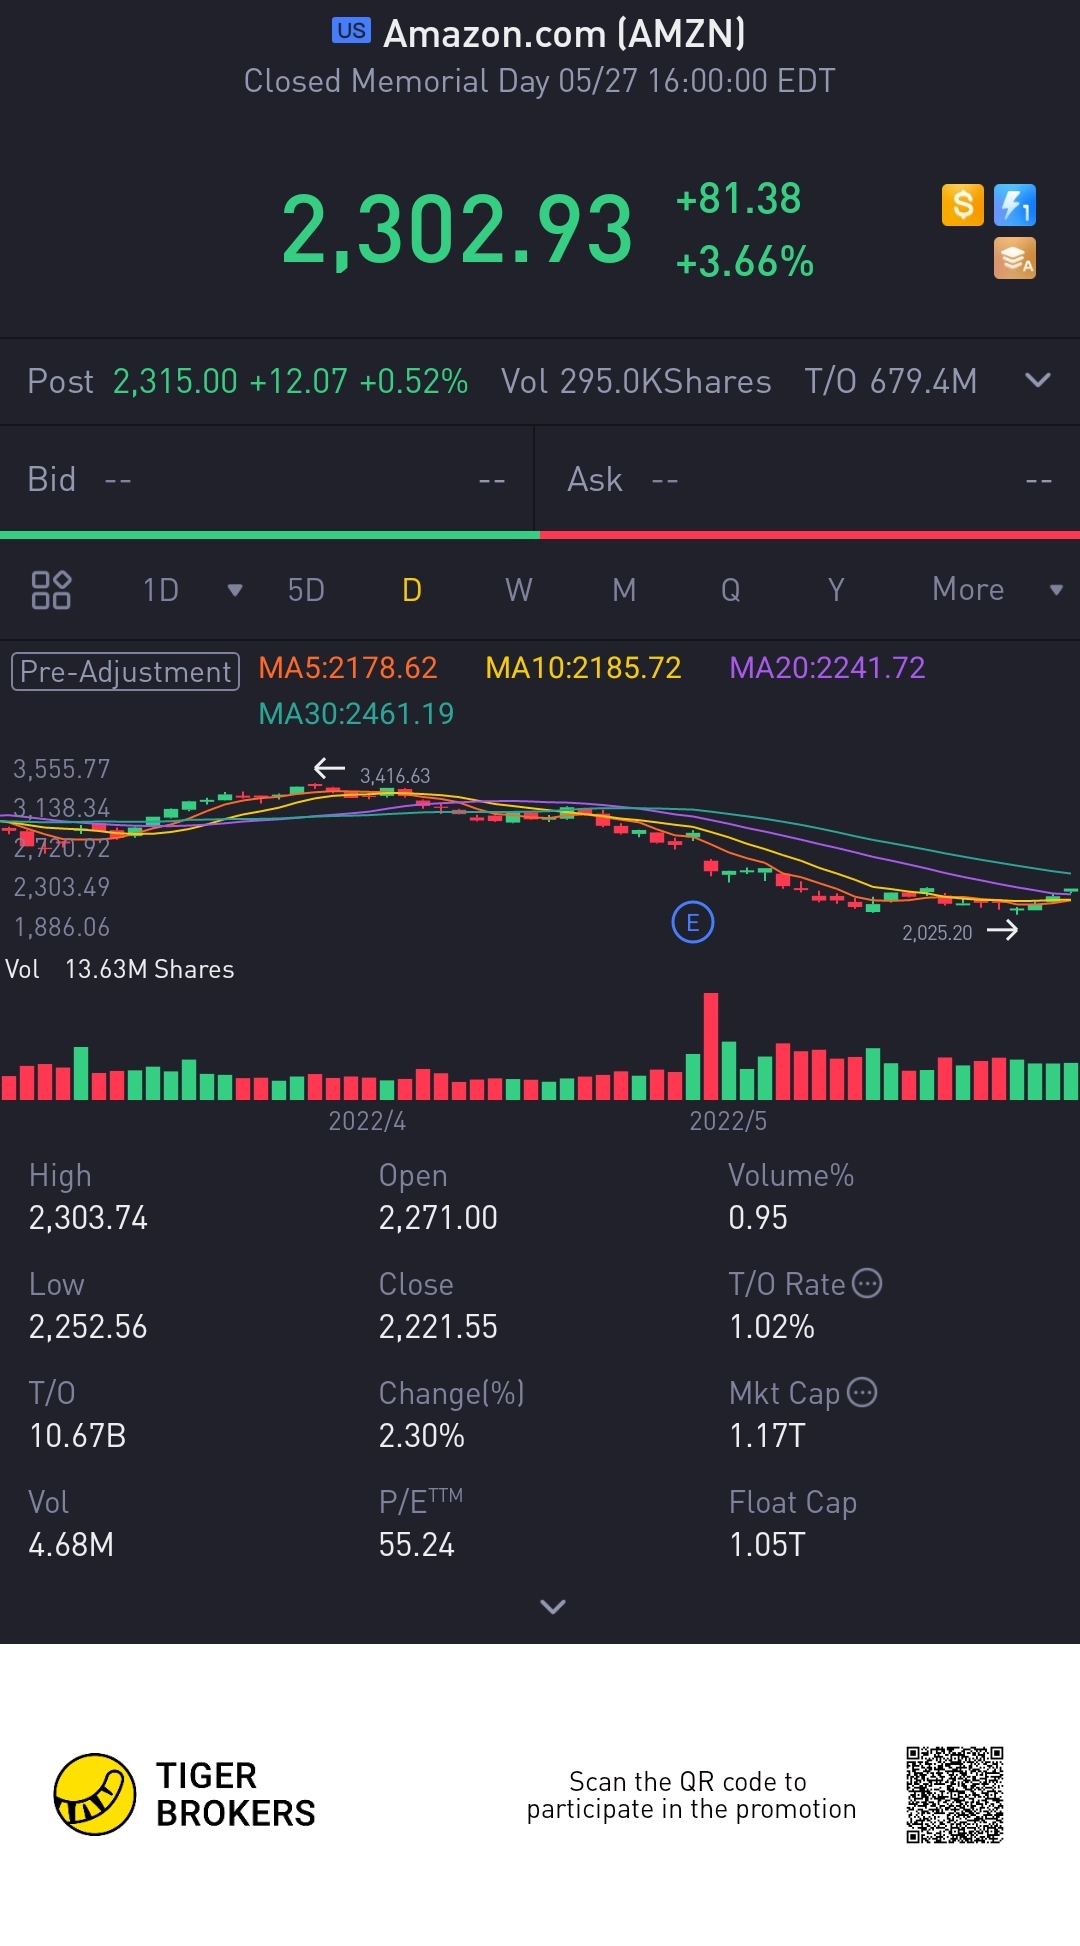Screen dimensions: 1080x1946
Task: Tap the P/E TTM value 55.24
Action: tap(416, 1545)
